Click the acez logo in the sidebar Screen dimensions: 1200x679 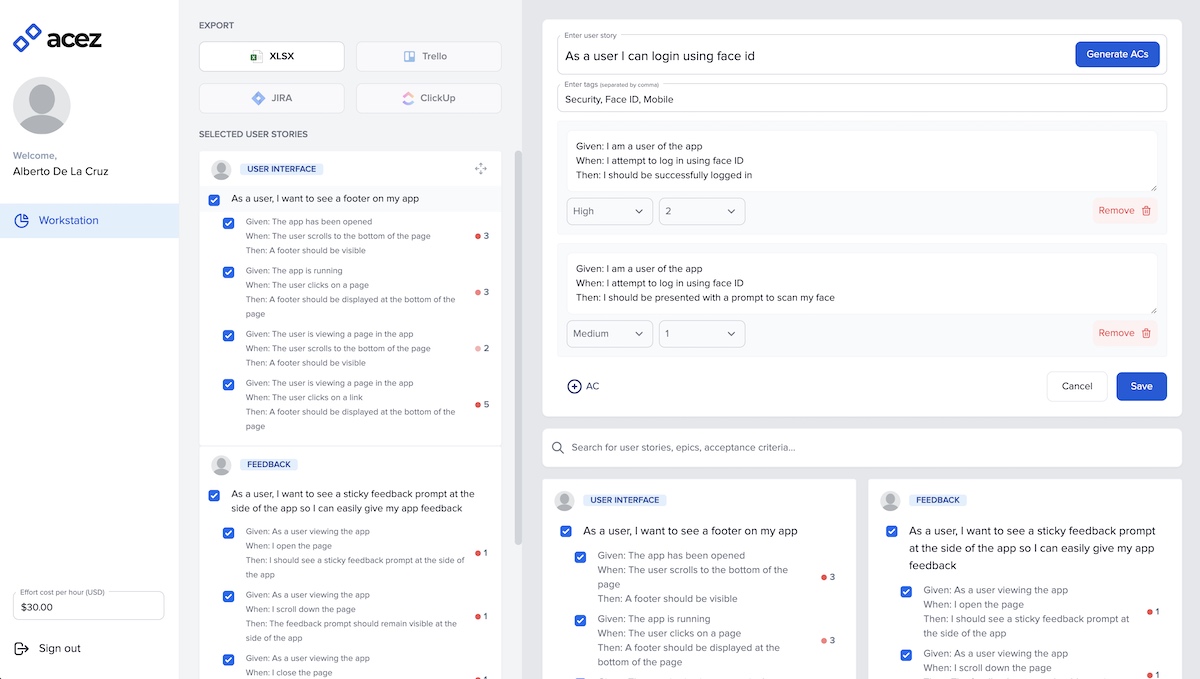pos(57,39)
